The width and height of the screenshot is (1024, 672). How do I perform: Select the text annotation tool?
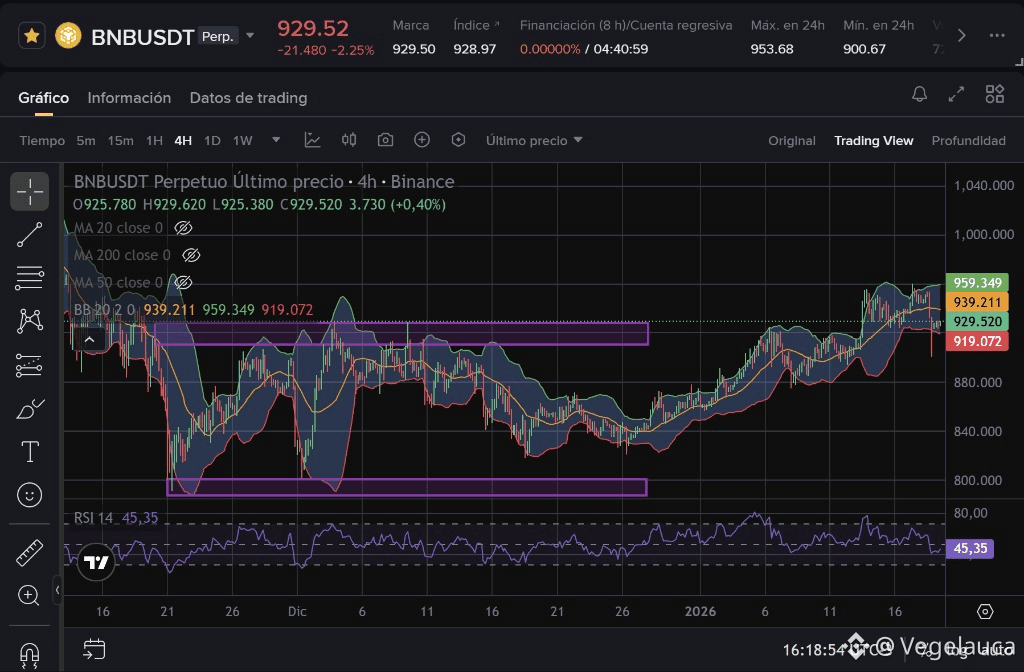pyautogui.click(x=30, y=452)
